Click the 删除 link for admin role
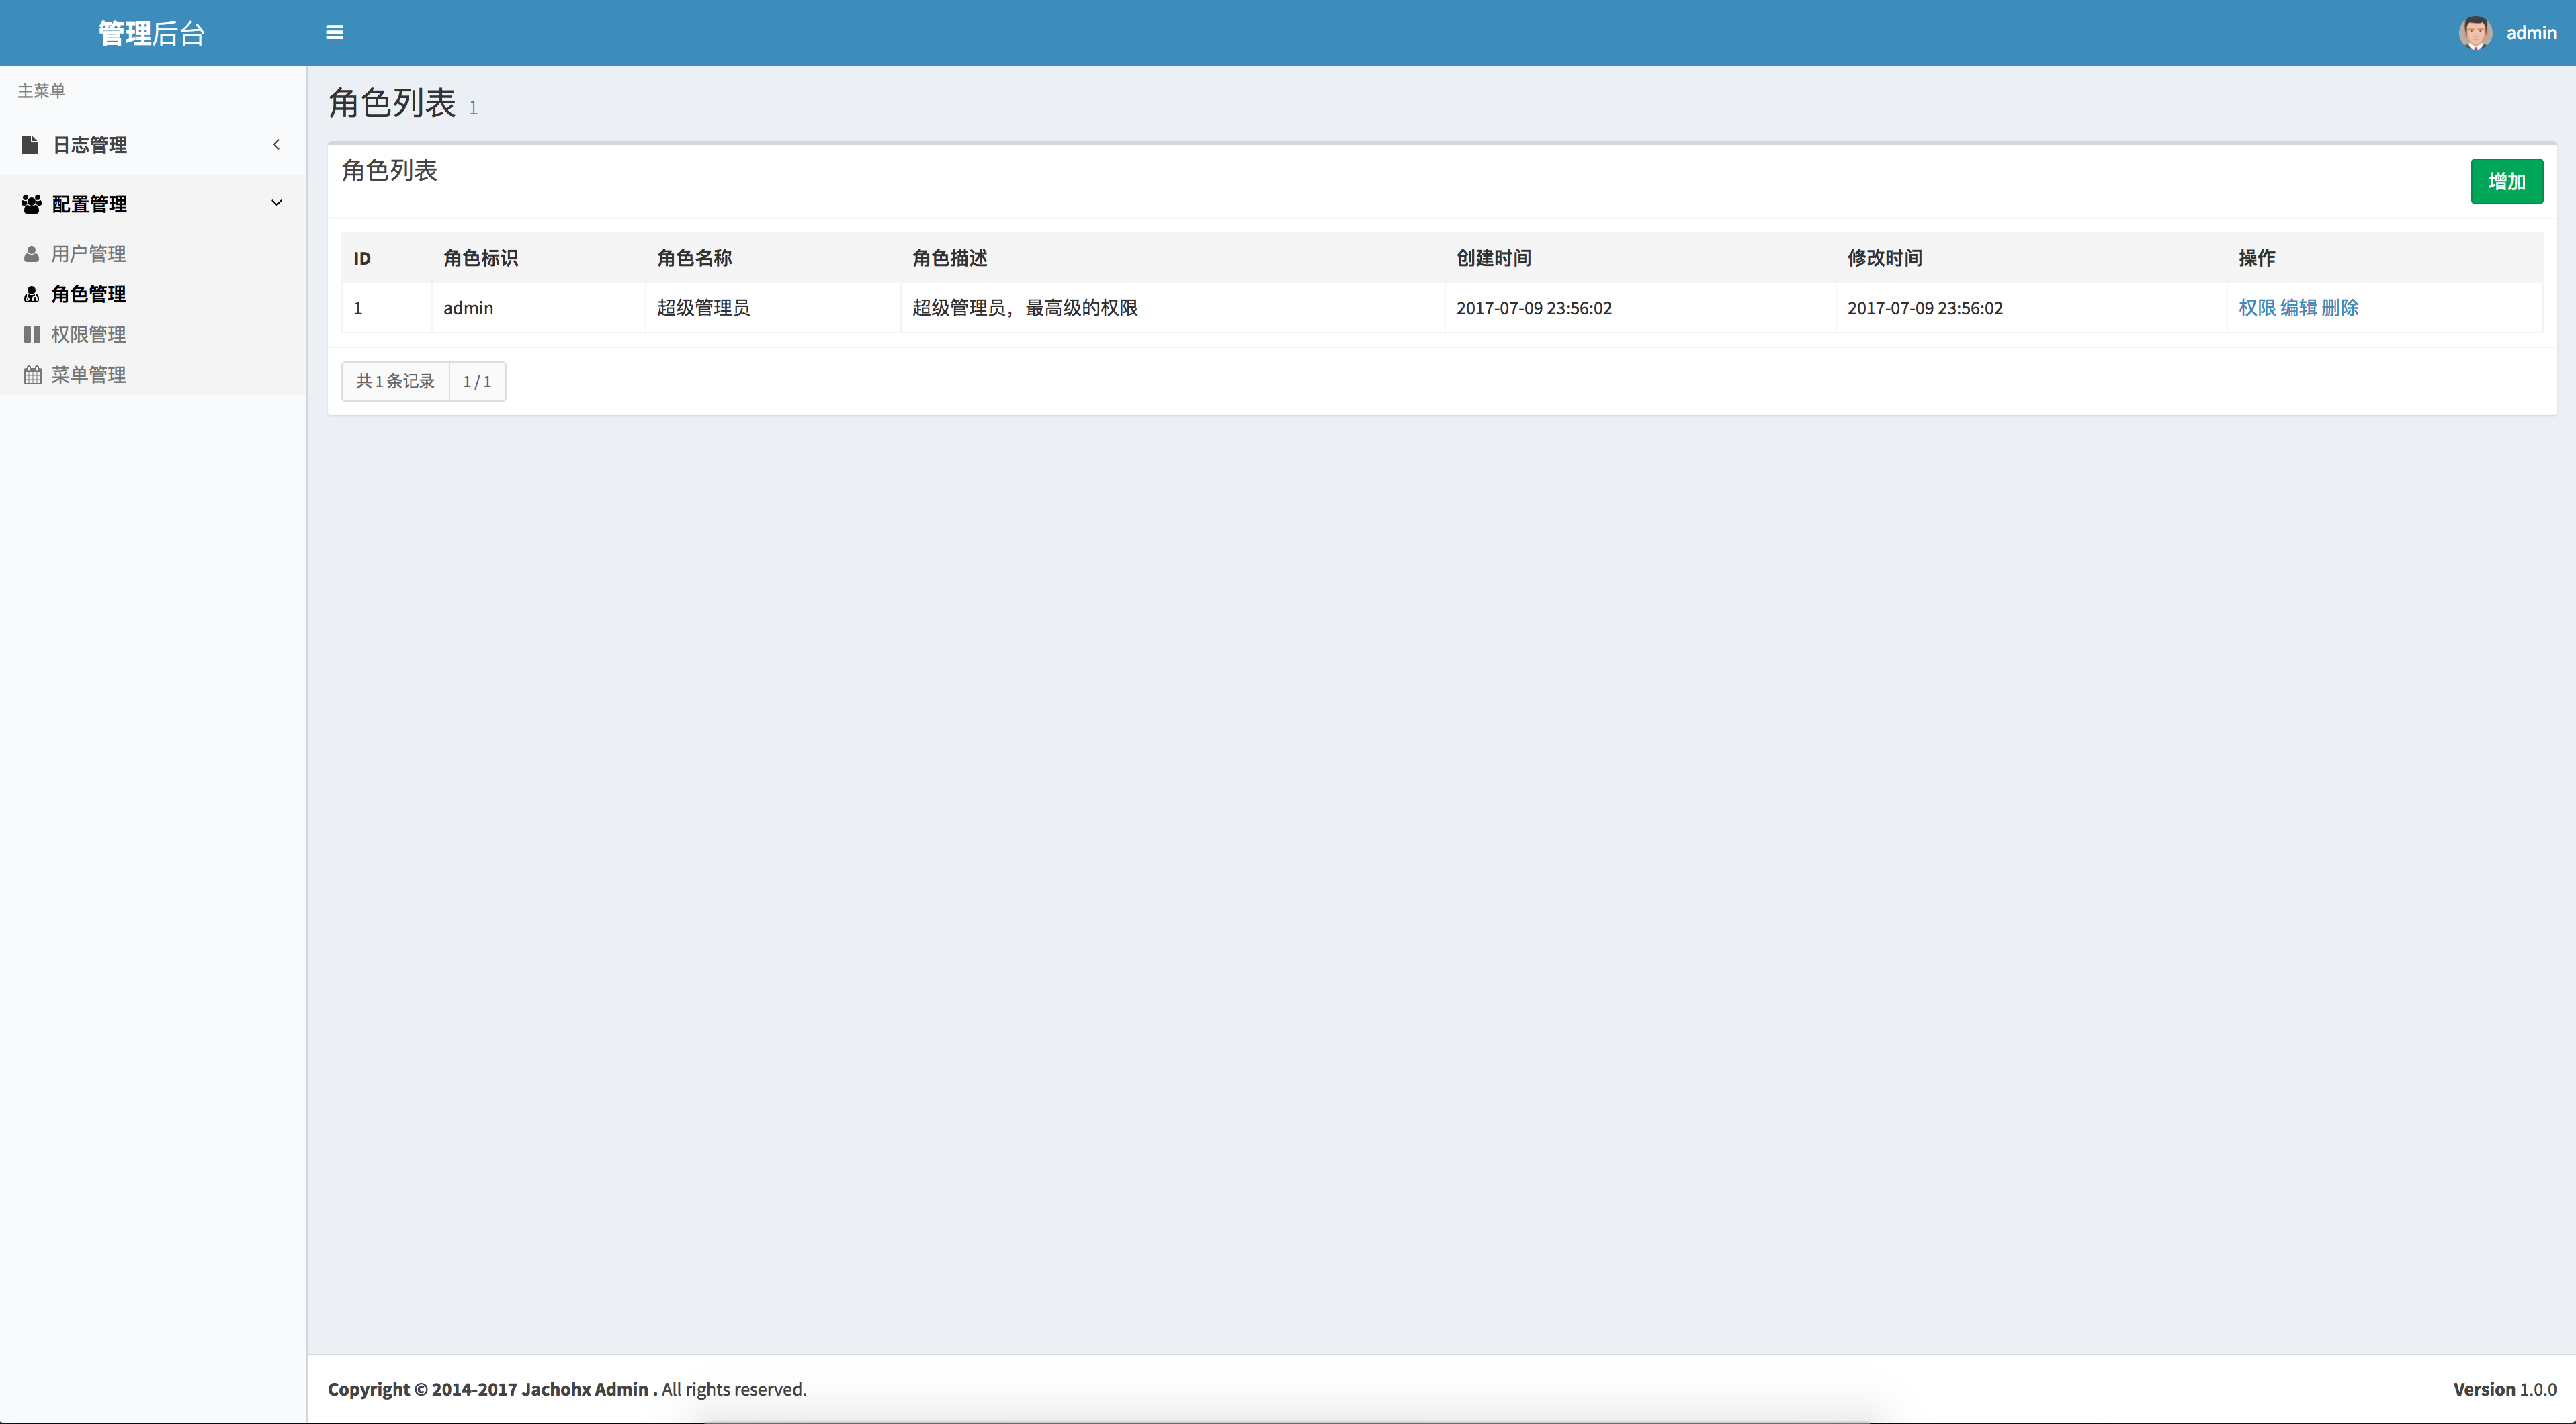This screenshot has width=2576, height=1424. click(2340, 308)
